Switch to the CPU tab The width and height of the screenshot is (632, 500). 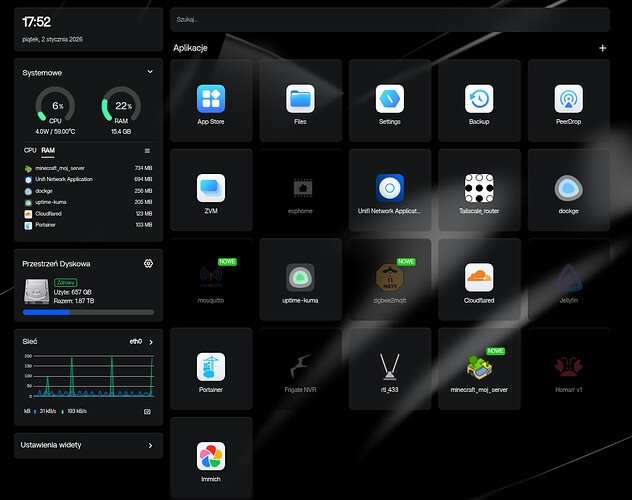30,151
